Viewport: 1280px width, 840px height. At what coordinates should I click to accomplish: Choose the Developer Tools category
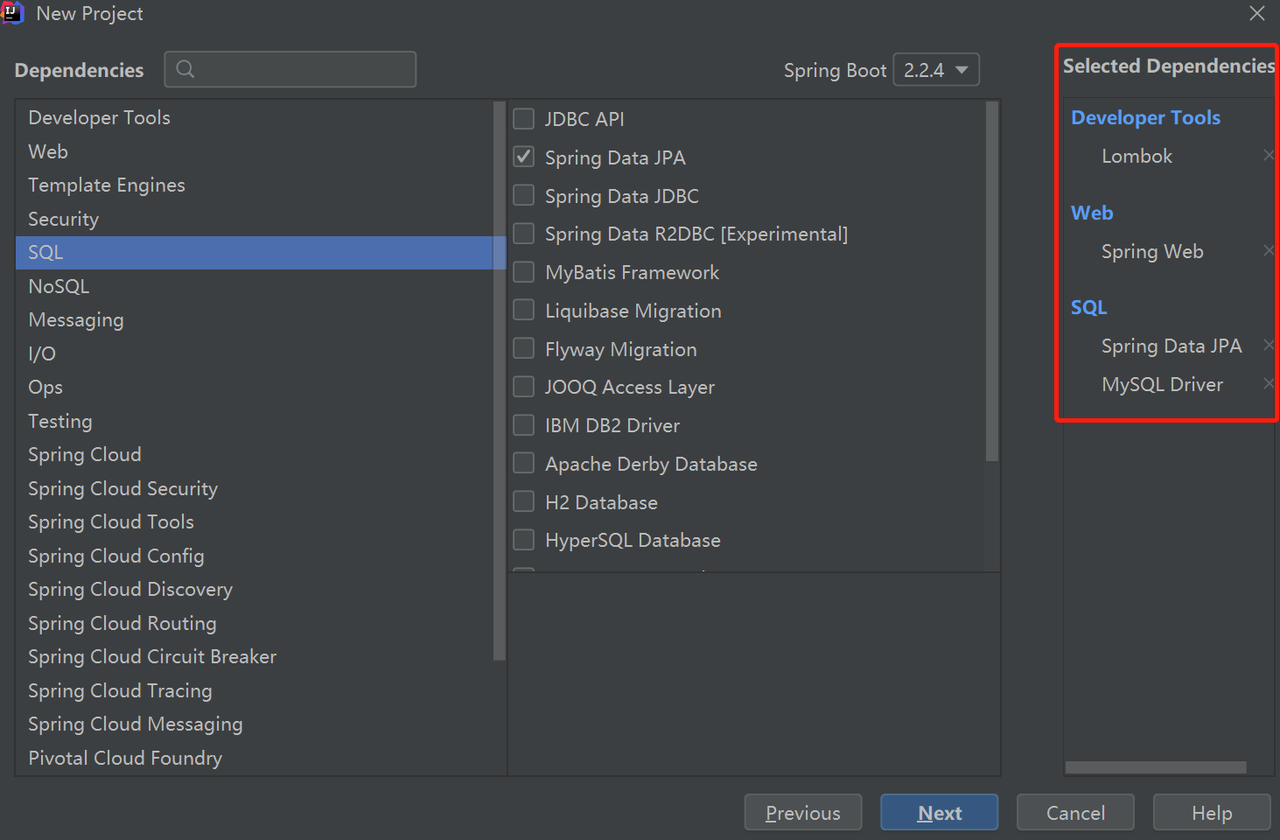pyautogui.click(x=99, y=118)
